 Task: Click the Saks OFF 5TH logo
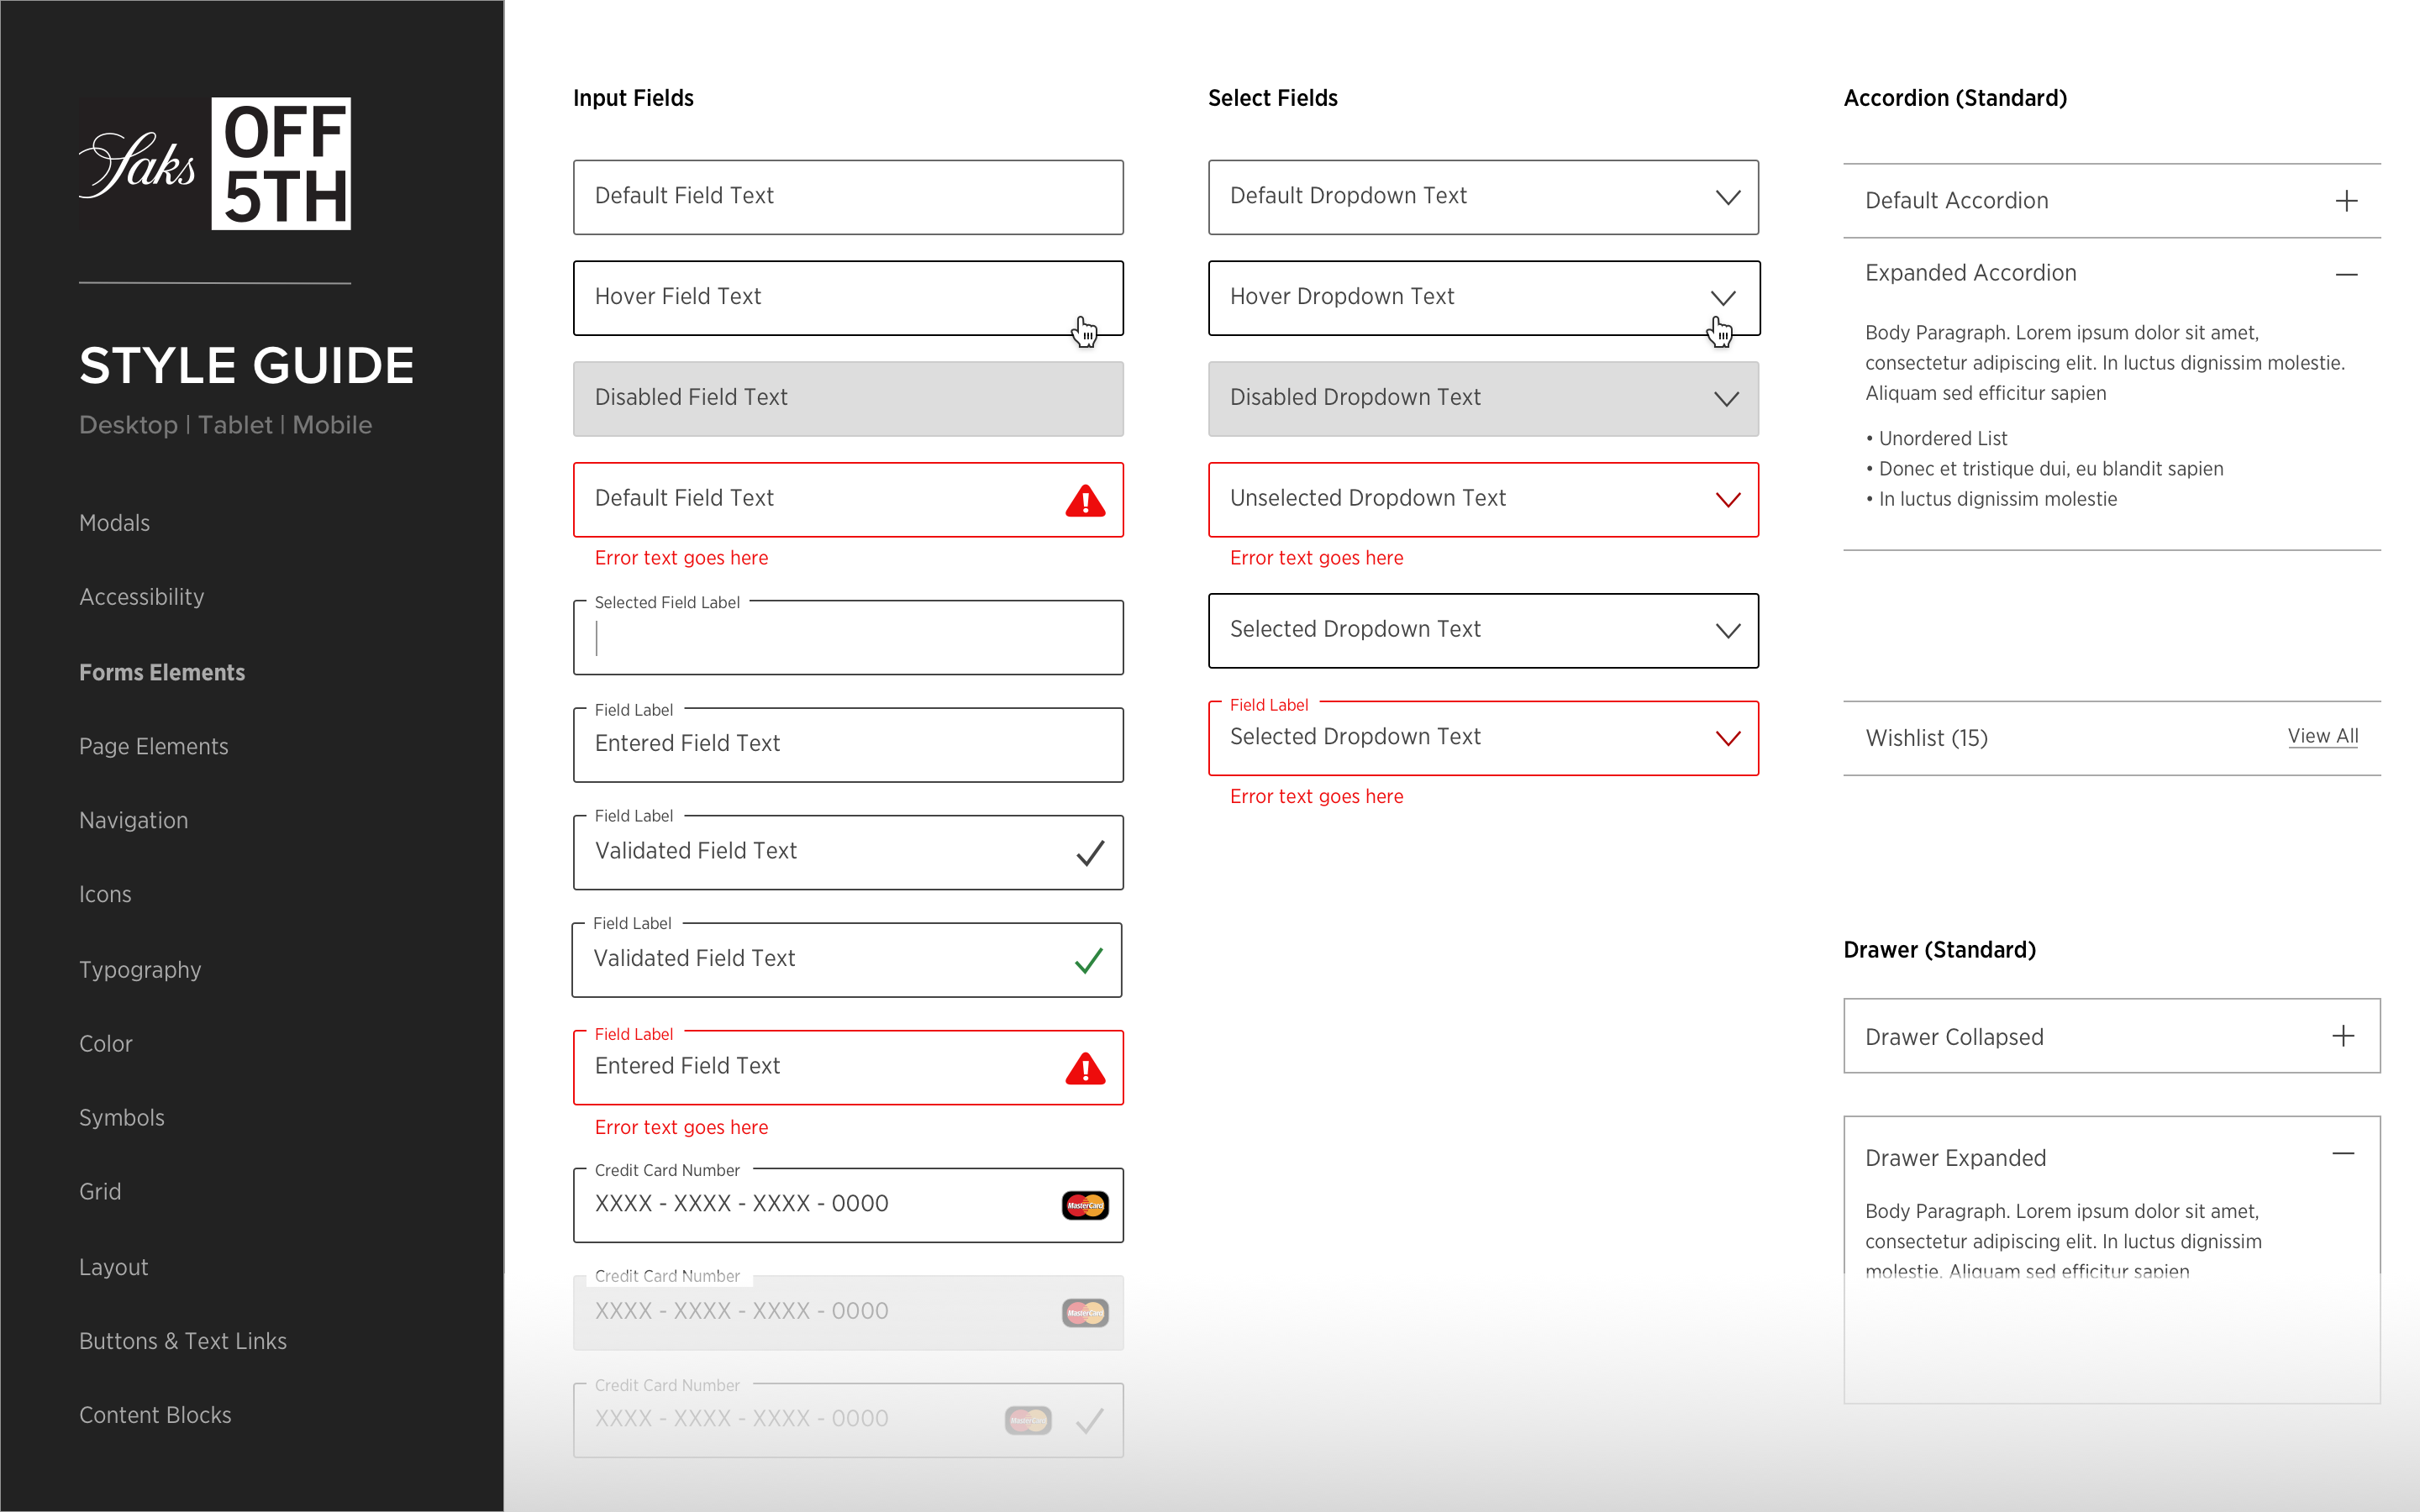[215, 164]
